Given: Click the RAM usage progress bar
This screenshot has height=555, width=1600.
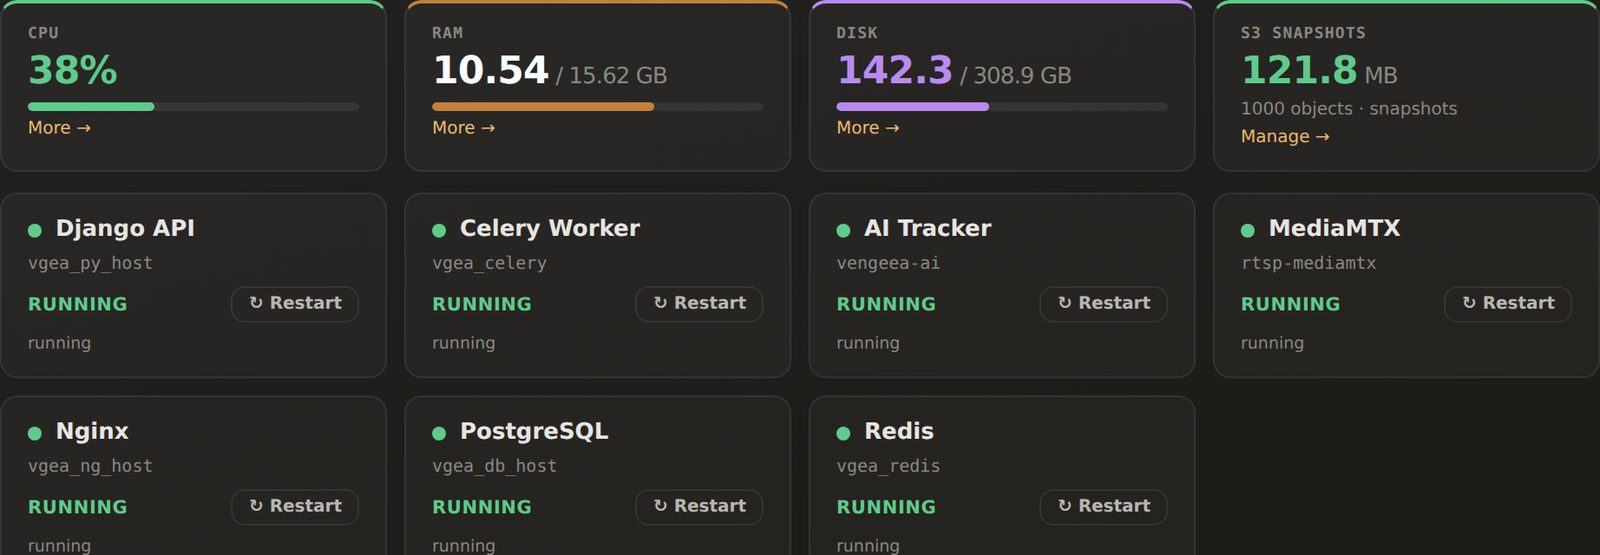Looking at the screenshot, I should click(597, 106).
